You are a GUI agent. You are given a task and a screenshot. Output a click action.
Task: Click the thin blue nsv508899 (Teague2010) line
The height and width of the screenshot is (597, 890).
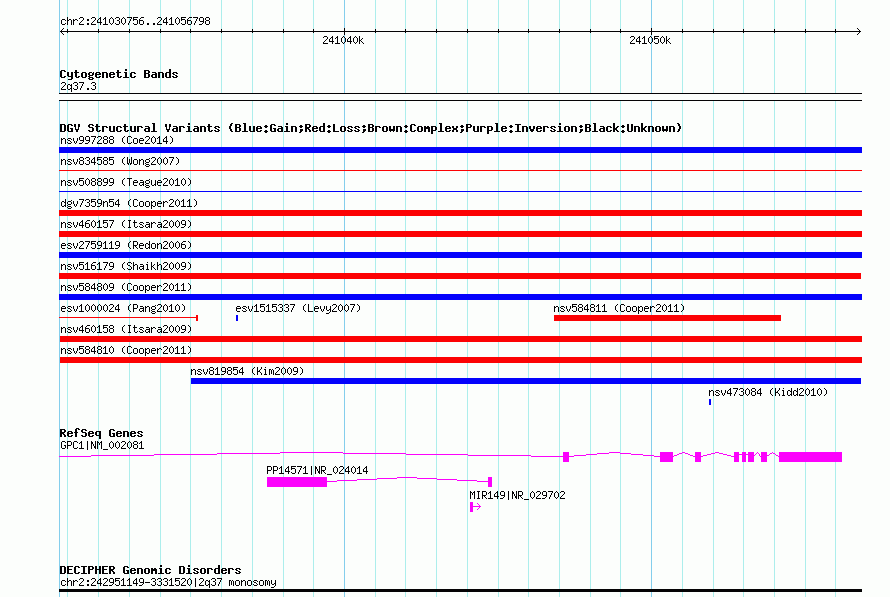(460, 192)
